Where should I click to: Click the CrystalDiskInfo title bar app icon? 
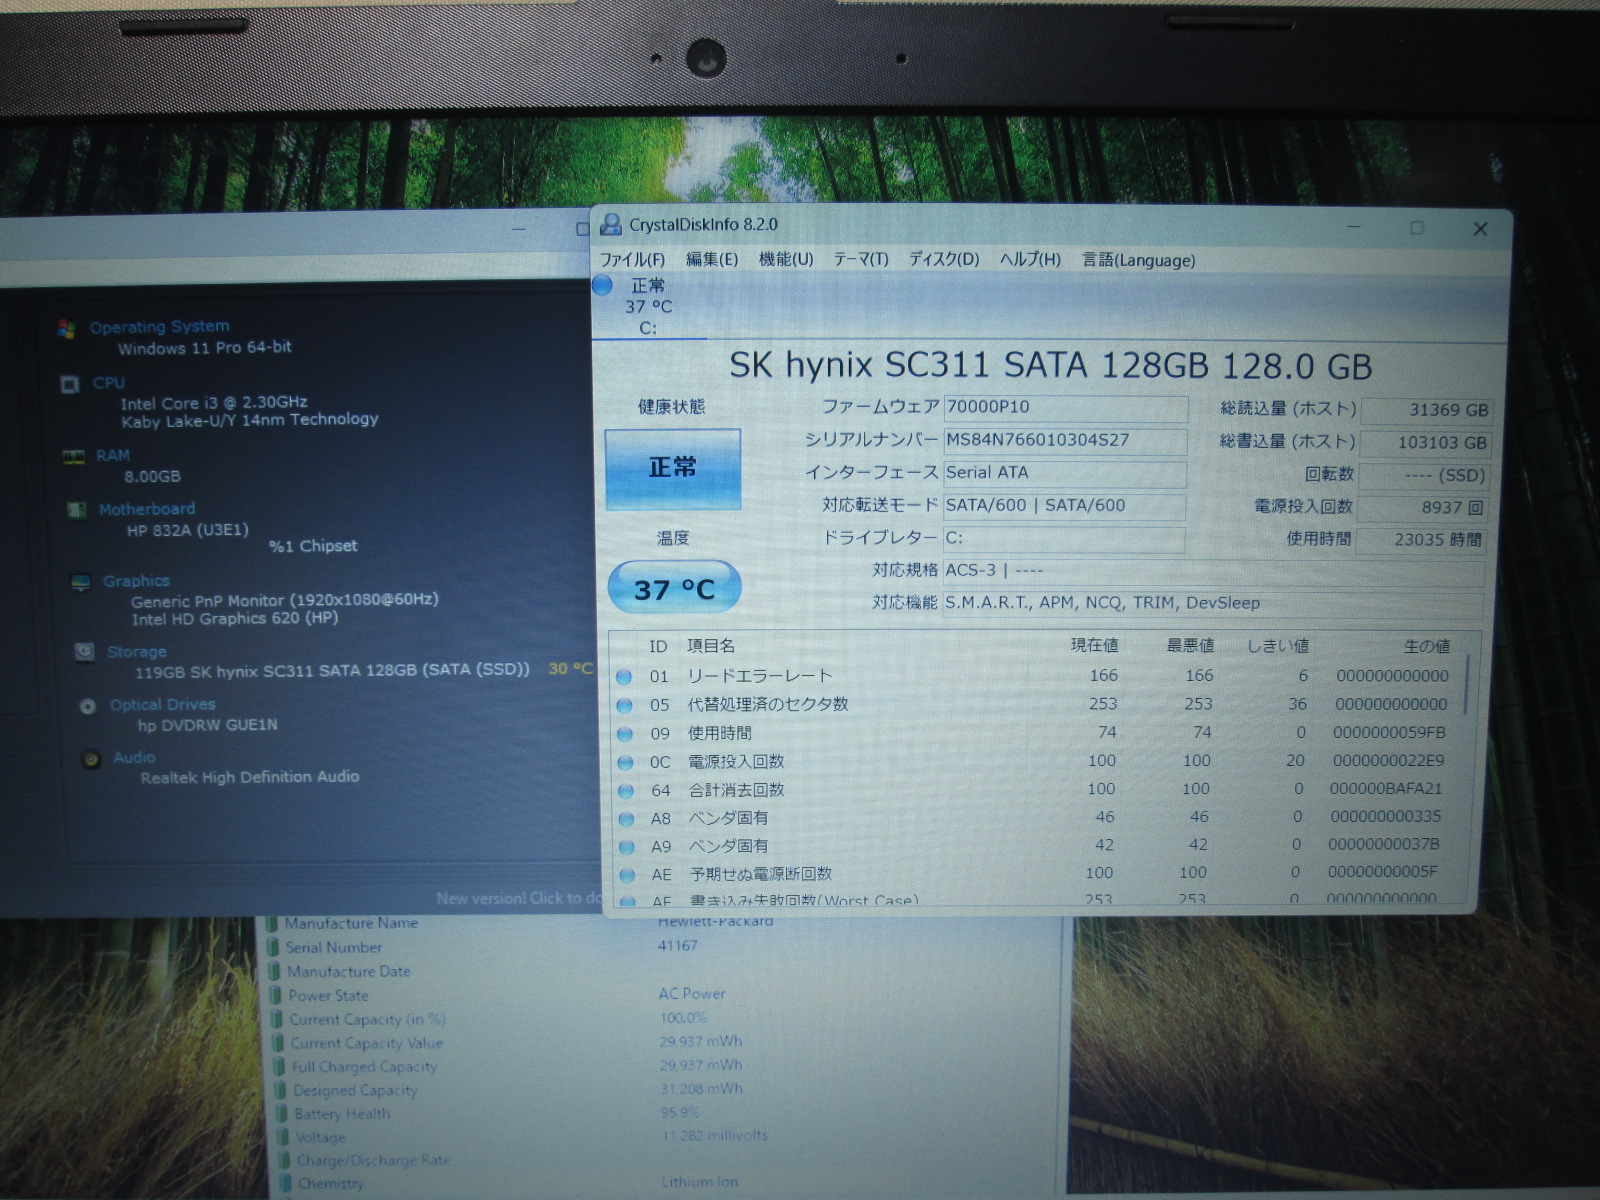[x=611, y=225]
